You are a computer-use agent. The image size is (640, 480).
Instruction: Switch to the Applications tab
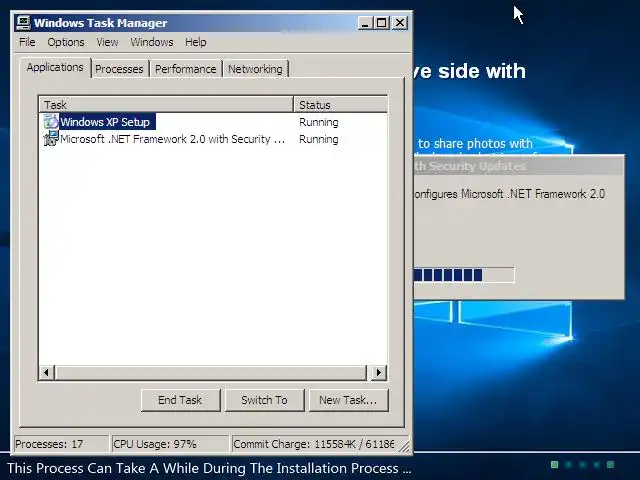pos(55,67)
